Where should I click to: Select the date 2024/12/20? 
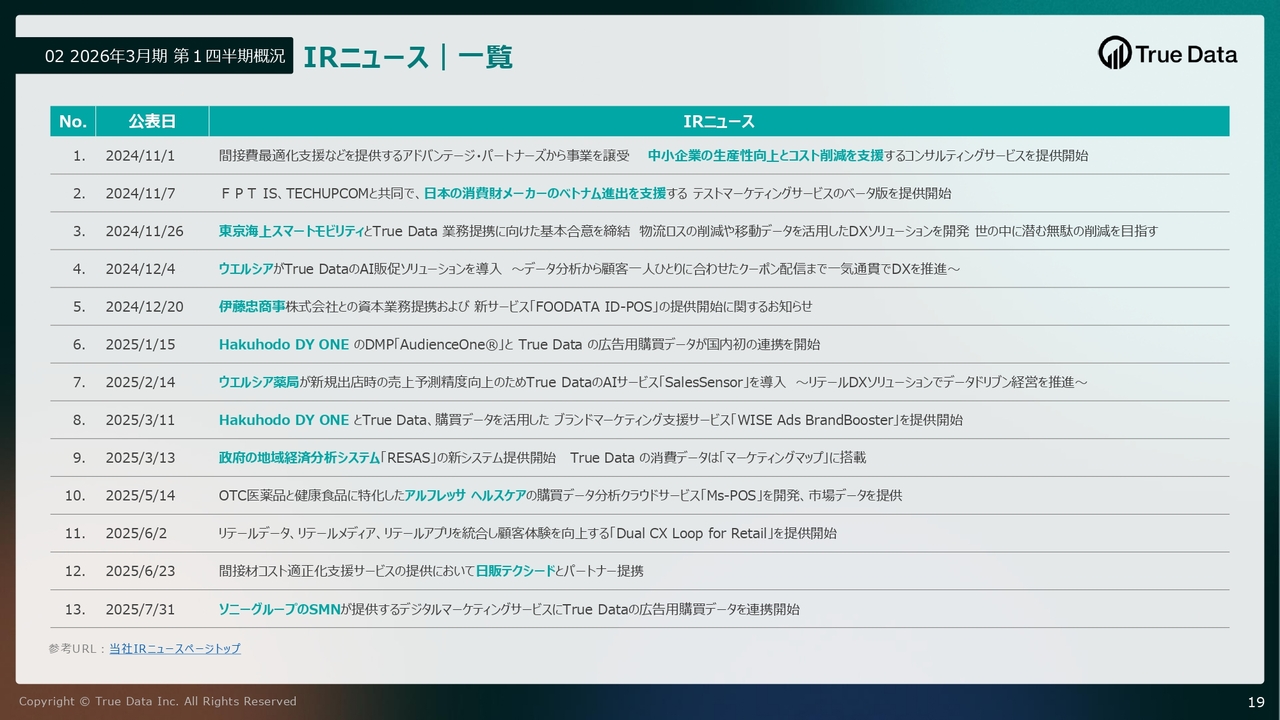tap(145, 307)
